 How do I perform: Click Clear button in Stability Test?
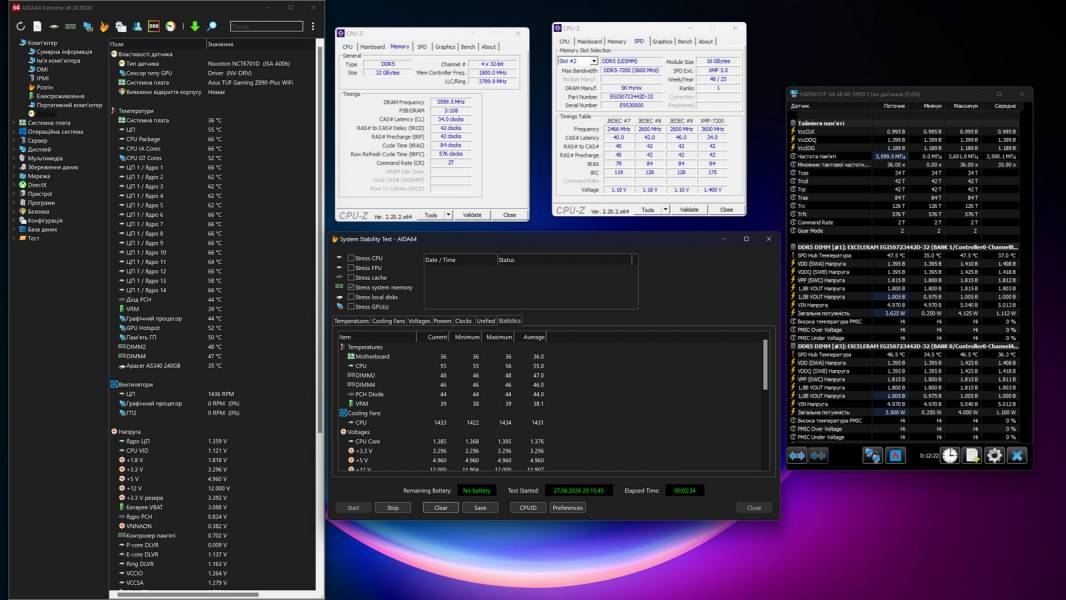click(441, 508)
